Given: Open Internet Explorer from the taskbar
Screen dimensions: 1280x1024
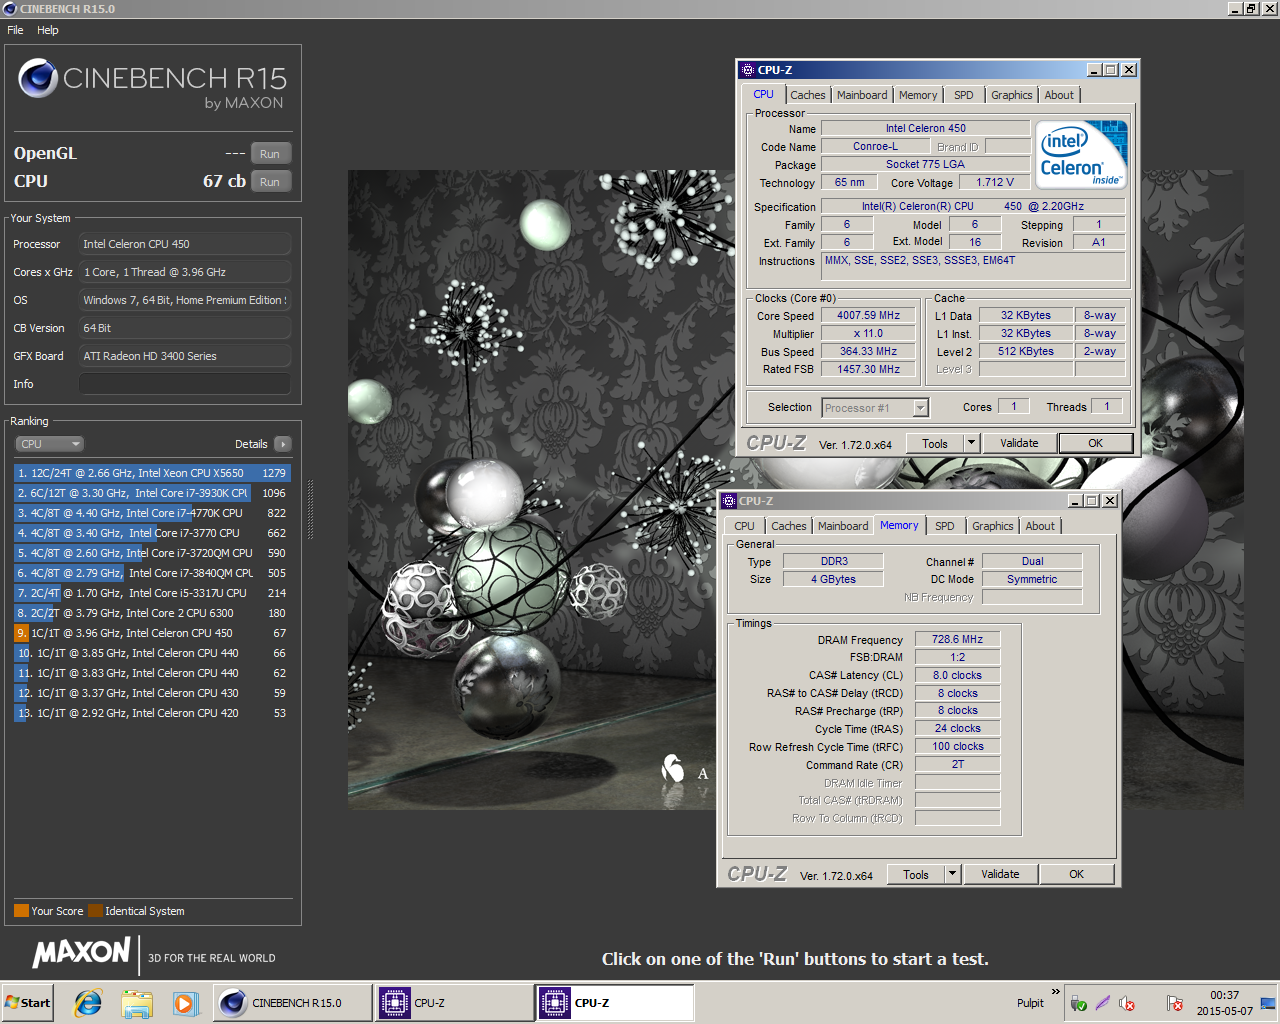Looking at the screenshot, I should 88,1003.
